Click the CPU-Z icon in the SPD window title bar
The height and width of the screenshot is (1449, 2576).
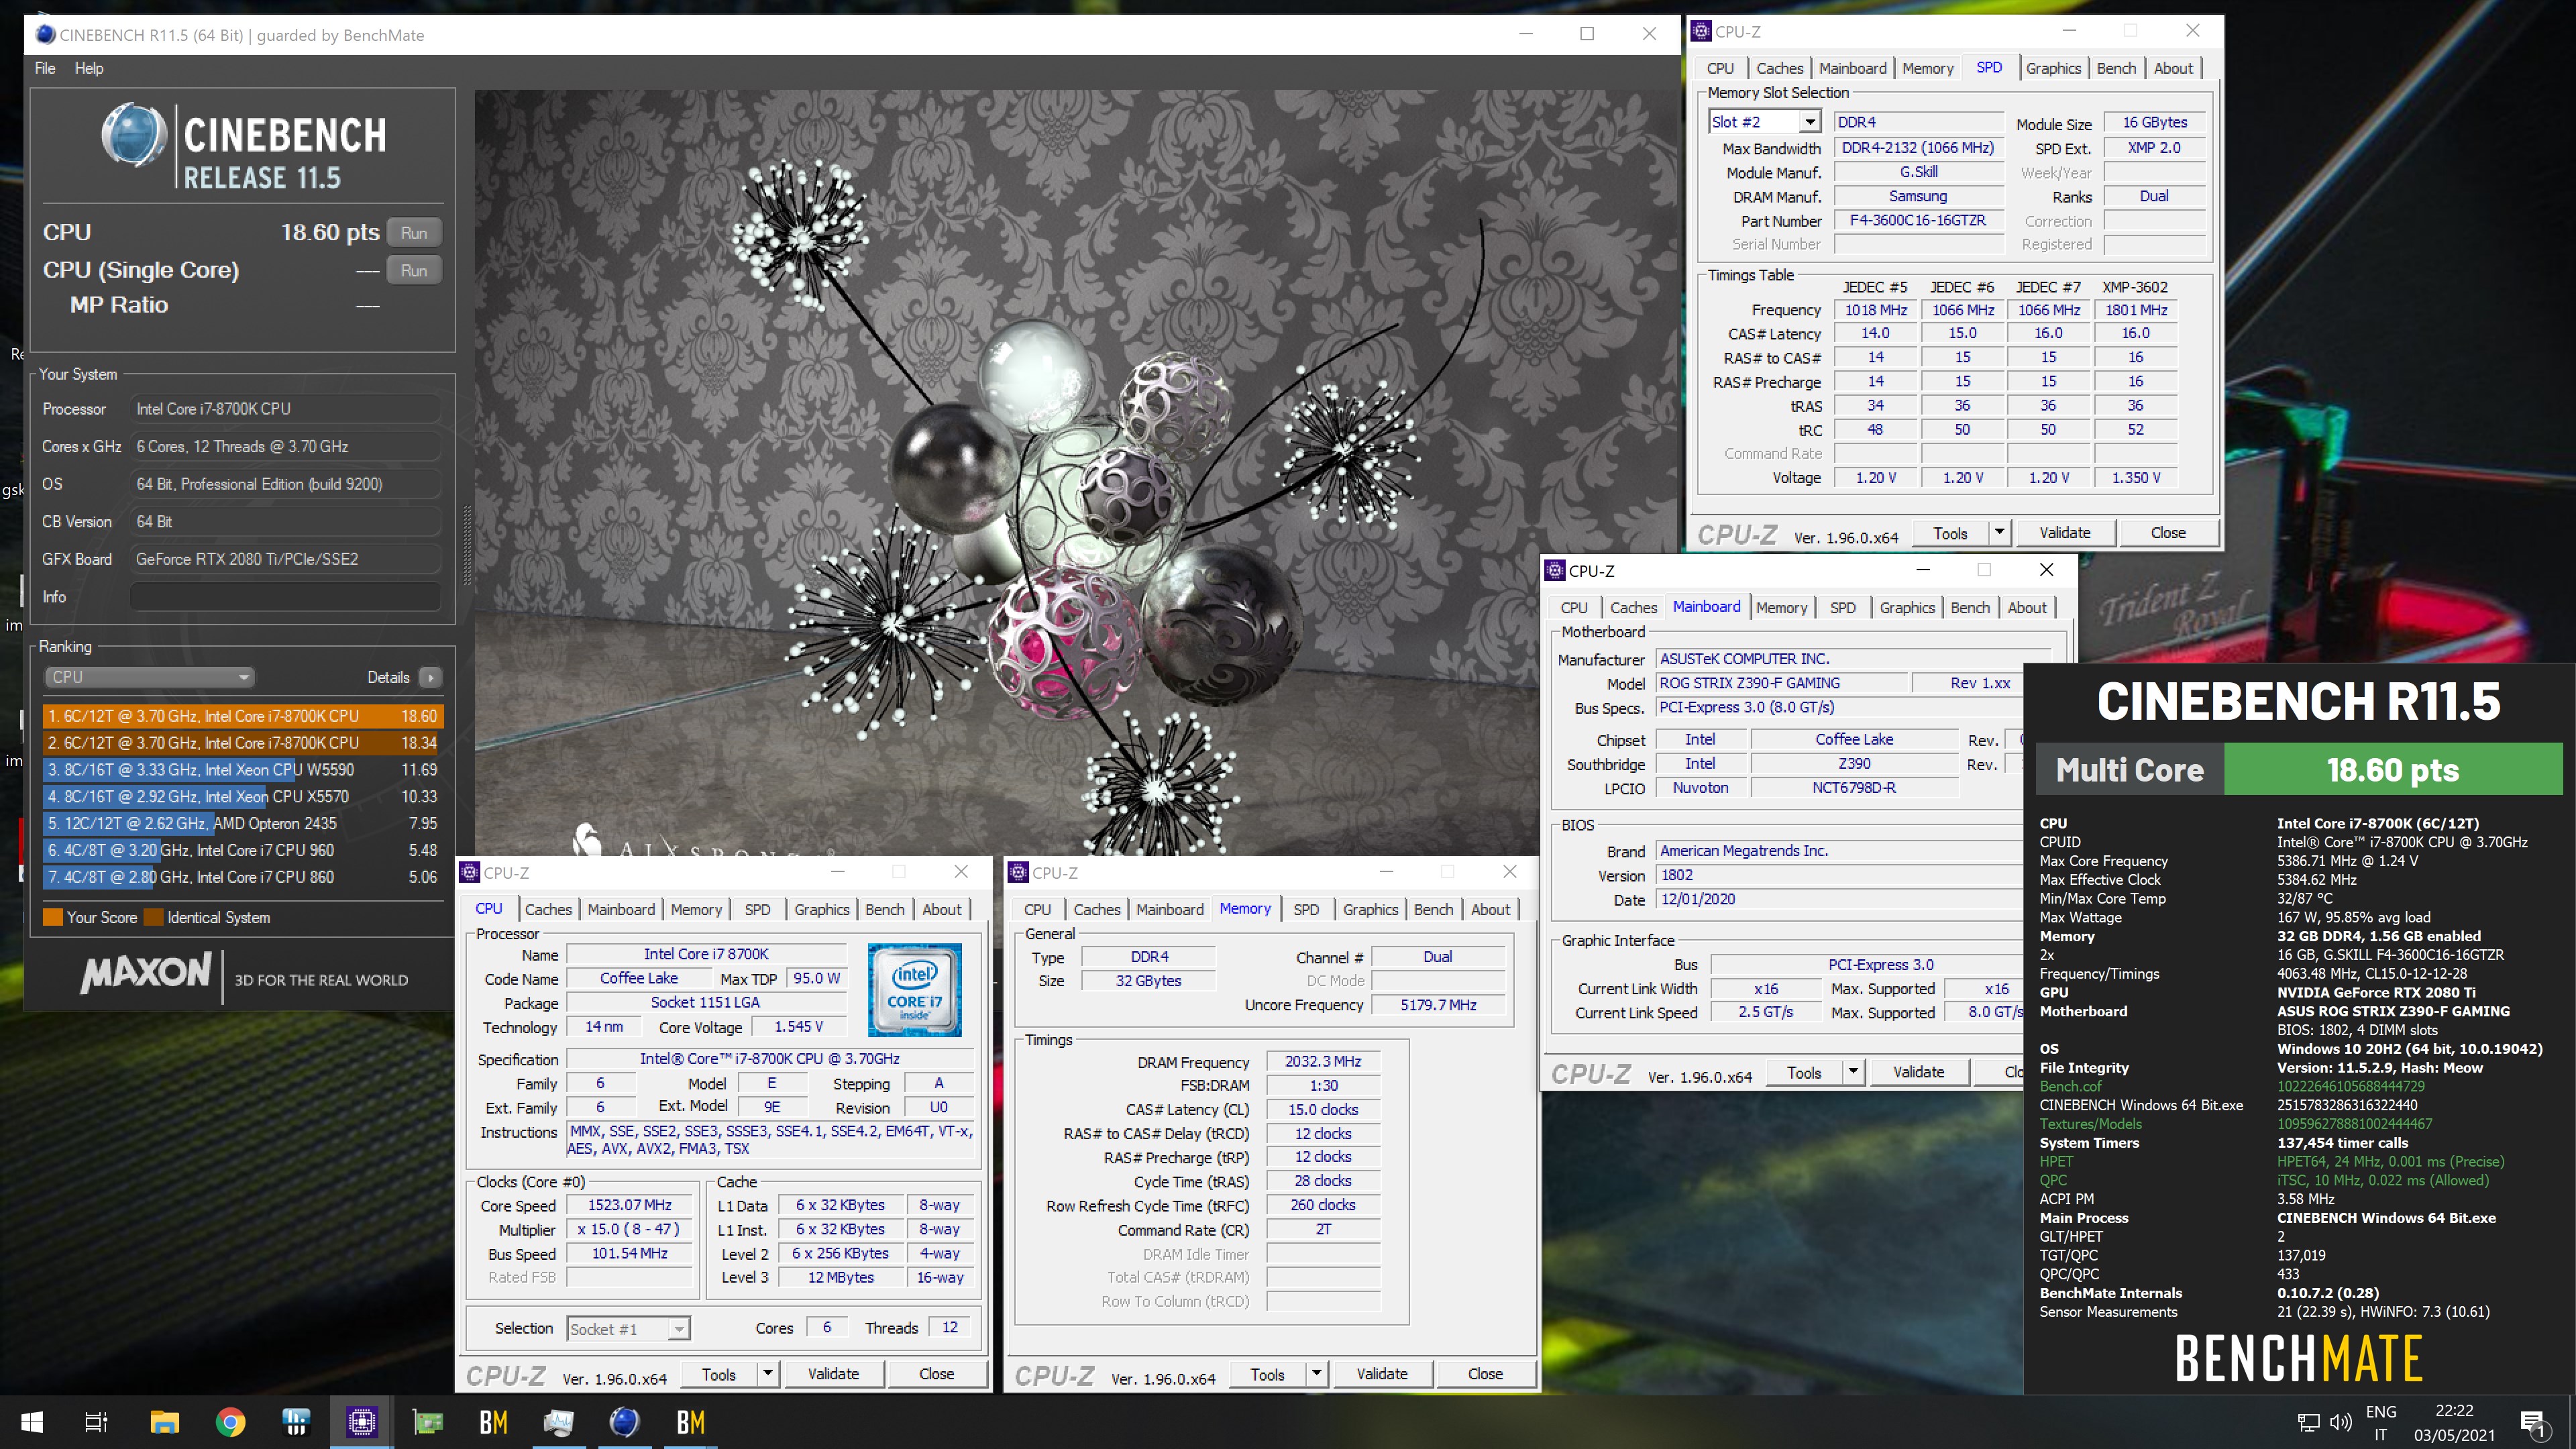pyautogui.click(x=1701, y=31)
